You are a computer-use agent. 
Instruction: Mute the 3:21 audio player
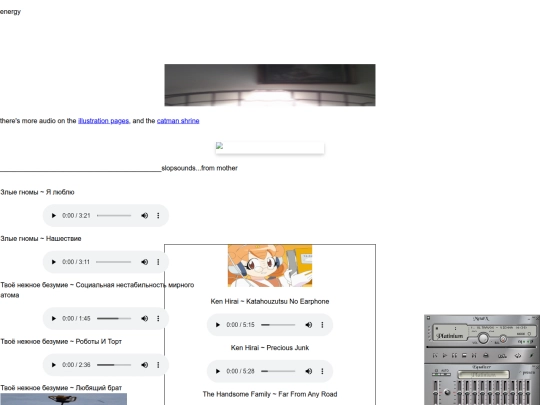tap(145, 216)
